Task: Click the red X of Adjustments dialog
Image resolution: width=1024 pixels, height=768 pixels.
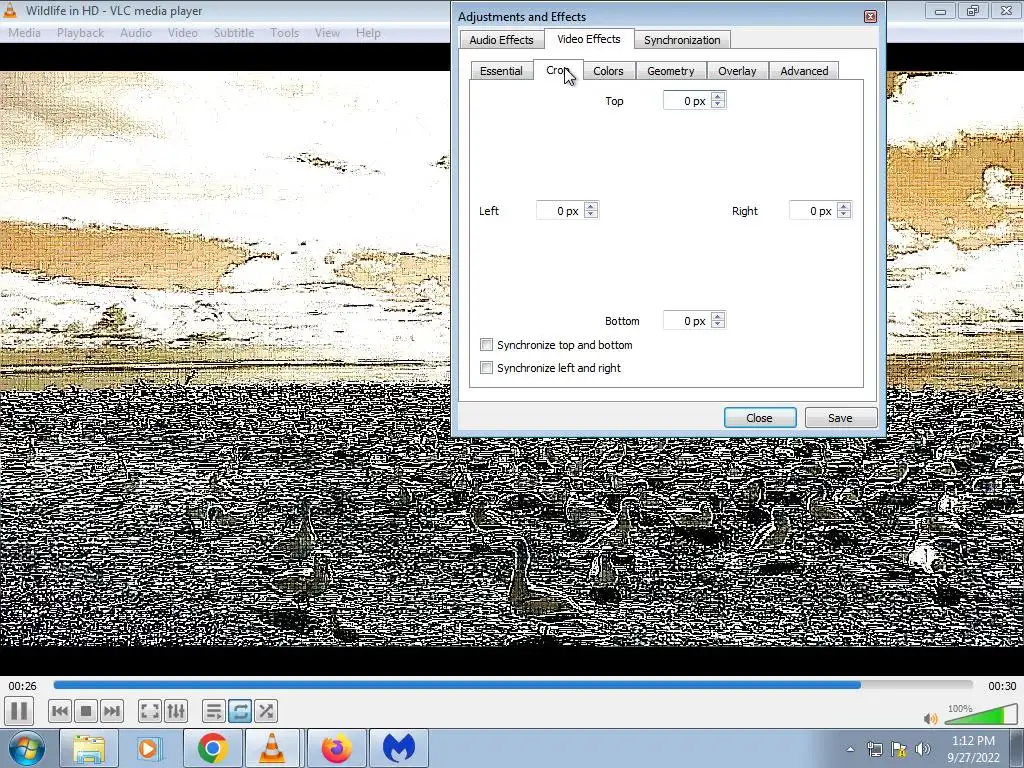Action: 870,16
